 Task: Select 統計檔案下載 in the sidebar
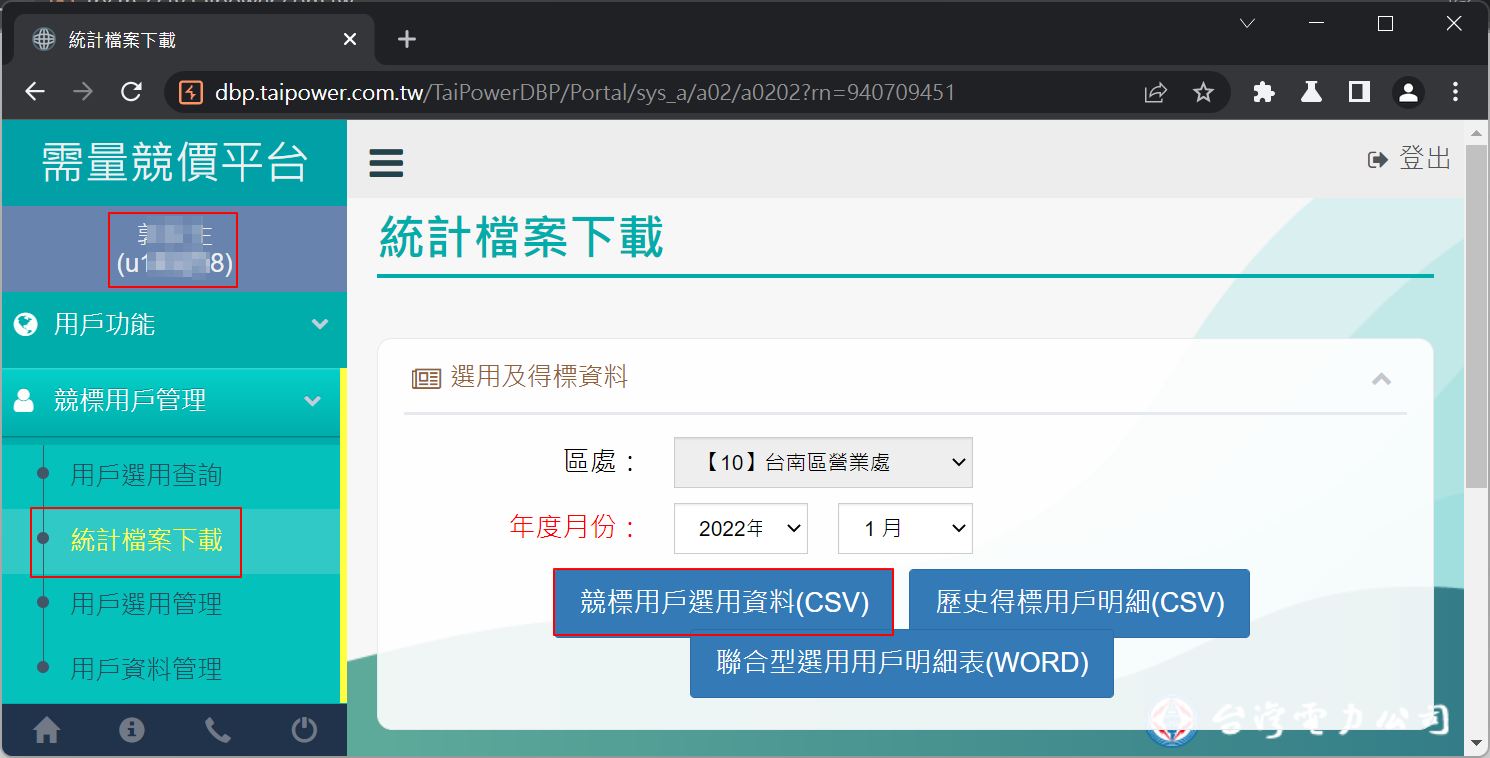pos(146,540)
